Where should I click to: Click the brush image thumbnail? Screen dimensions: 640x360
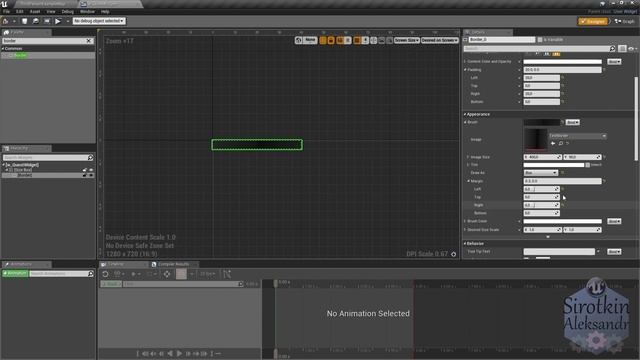point(536,140)
